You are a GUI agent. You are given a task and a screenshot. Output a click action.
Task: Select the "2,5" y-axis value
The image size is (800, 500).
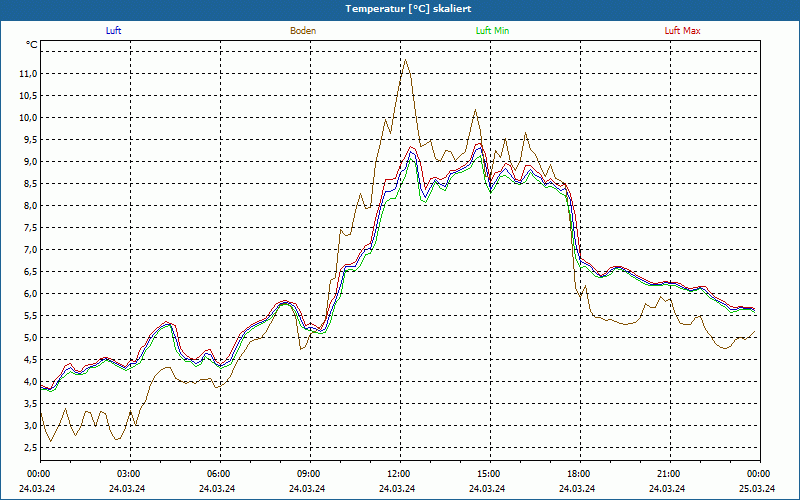click(x=31, y=447)
